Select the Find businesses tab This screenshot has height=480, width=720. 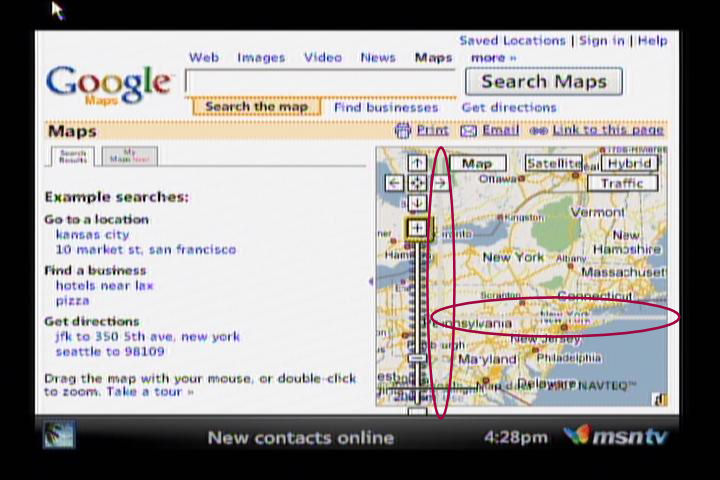(x=386, y=107)
